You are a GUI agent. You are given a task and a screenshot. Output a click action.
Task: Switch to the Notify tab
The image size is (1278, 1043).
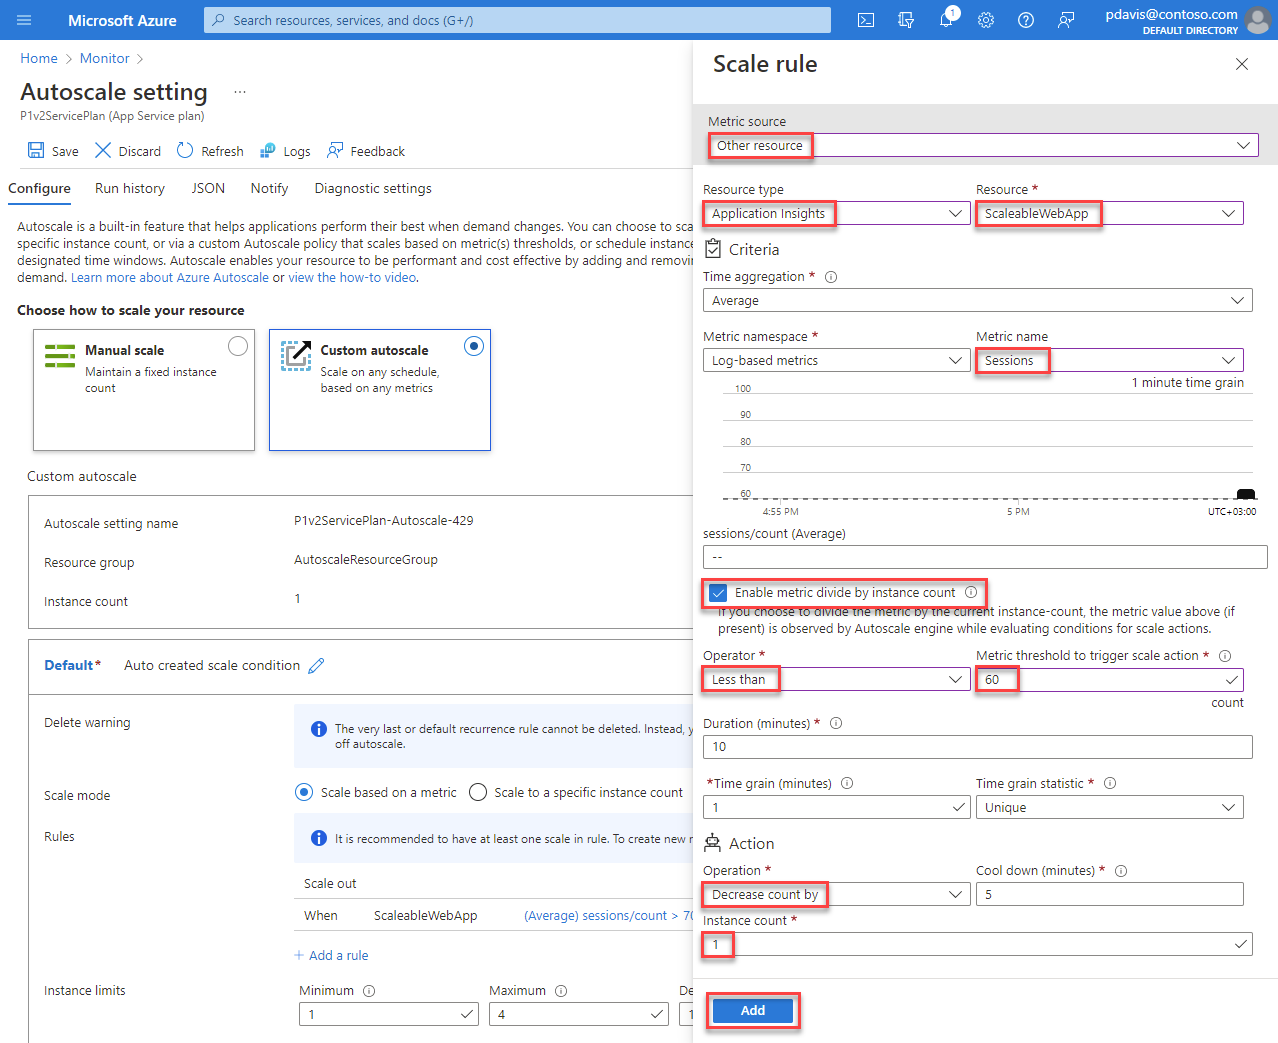point(269,188)
